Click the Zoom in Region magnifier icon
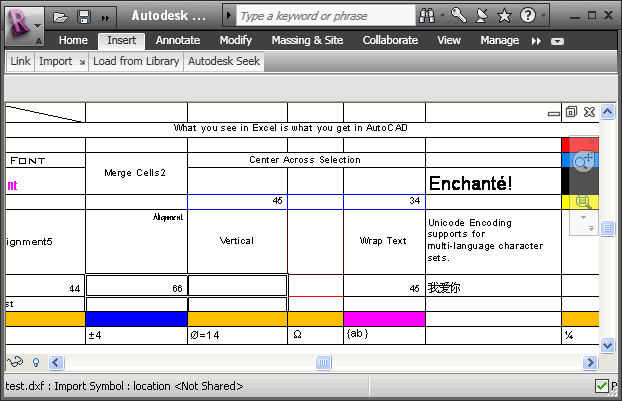Screen dimensions: 622x401 (583, 201)
